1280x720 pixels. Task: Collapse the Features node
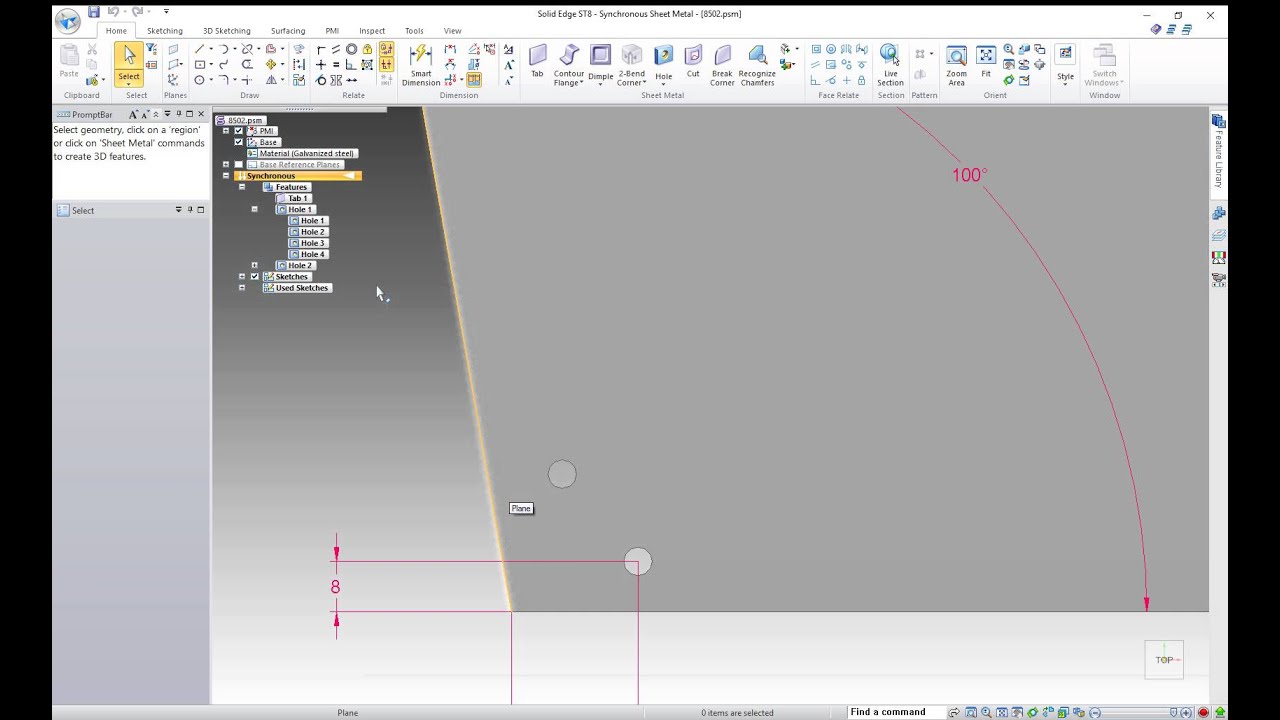click(x=242, y=187)
